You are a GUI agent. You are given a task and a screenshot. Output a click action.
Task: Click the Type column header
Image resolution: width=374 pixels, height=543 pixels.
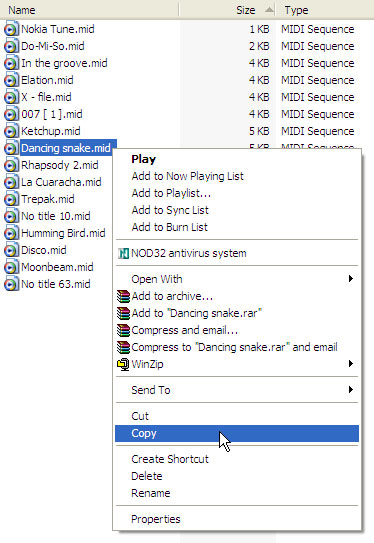[x=325, y=10]
